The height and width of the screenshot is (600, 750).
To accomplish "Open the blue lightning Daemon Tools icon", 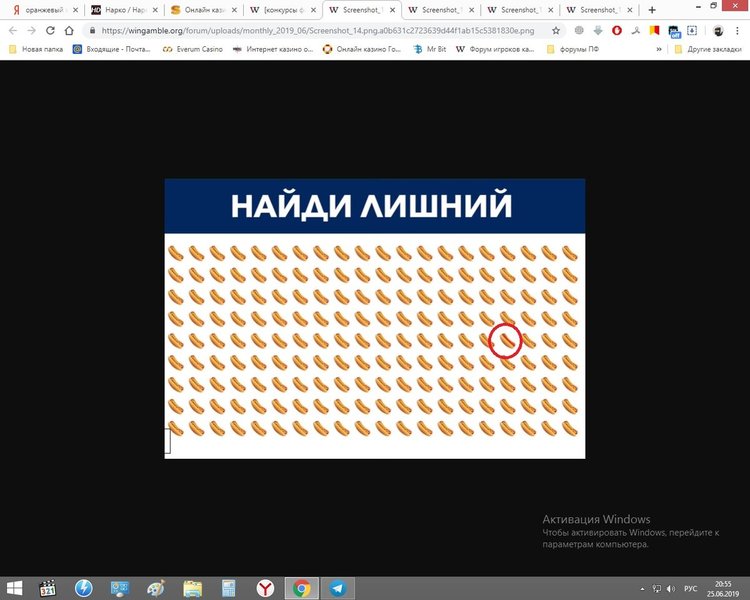I will [84, 588].
